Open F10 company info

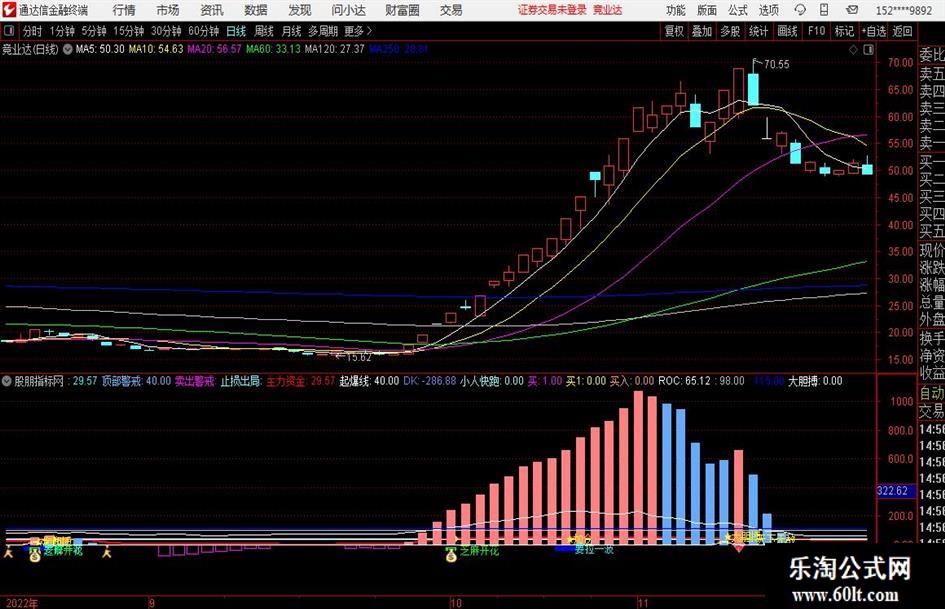[817, 31]
